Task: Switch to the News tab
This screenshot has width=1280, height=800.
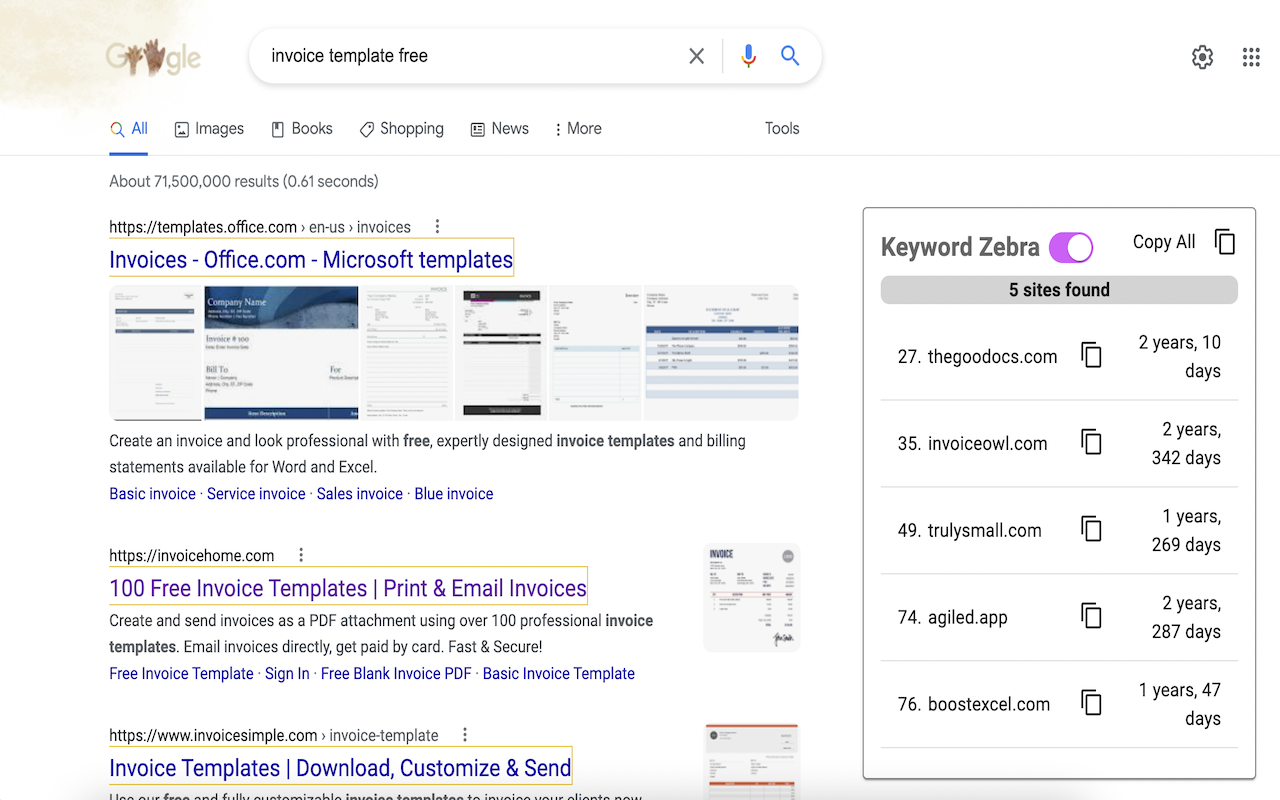Action: (500, 129)
